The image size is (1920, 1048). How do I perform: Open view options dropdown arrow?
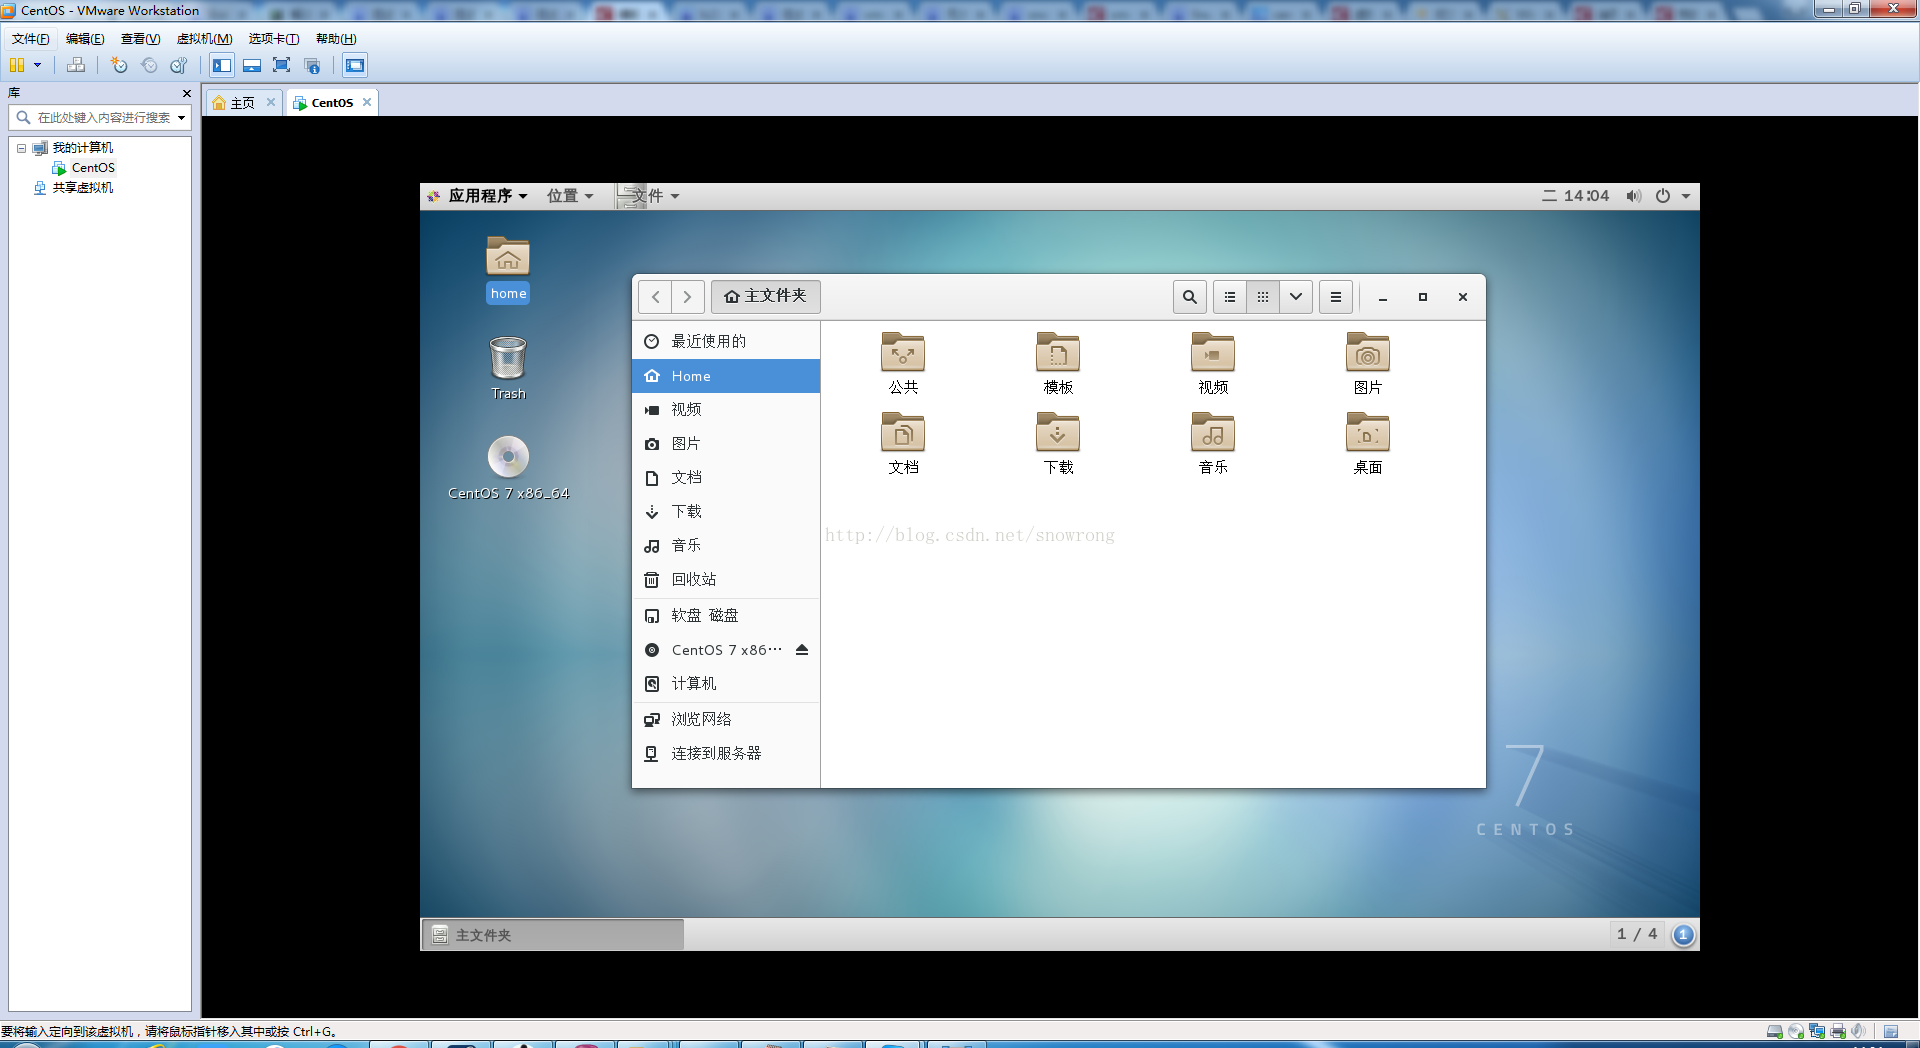[1296, 297]
